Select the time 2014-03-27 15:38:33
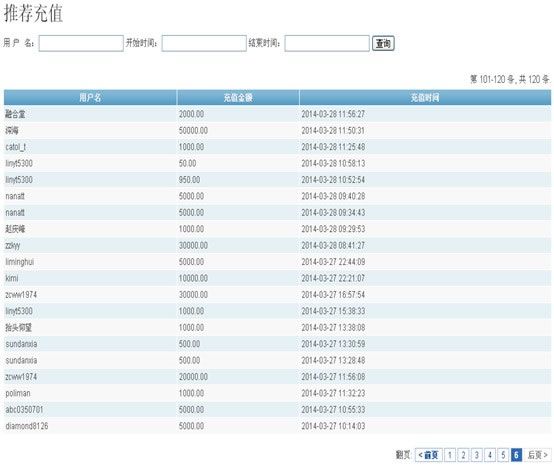The image size is (554, 465). (x=333, y=311)
